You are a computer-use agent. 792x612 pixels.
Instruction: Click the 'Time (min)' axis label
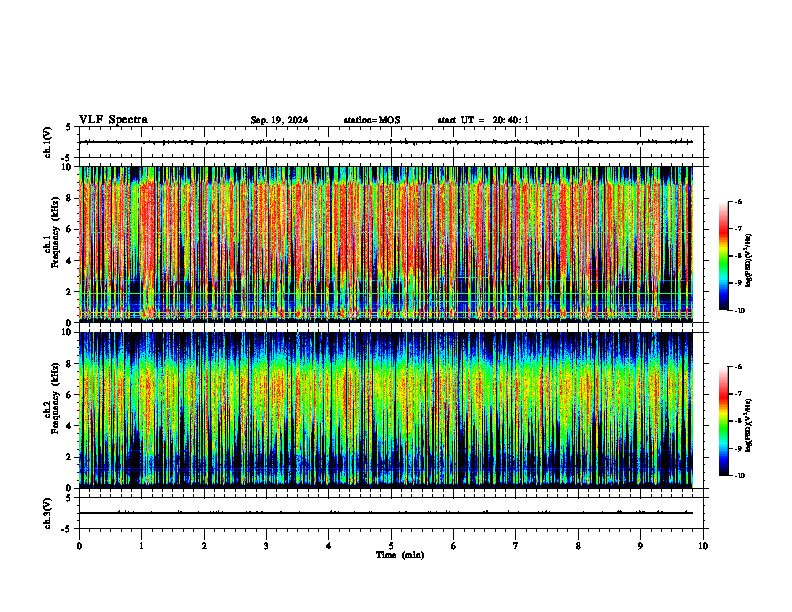(400, 555)
